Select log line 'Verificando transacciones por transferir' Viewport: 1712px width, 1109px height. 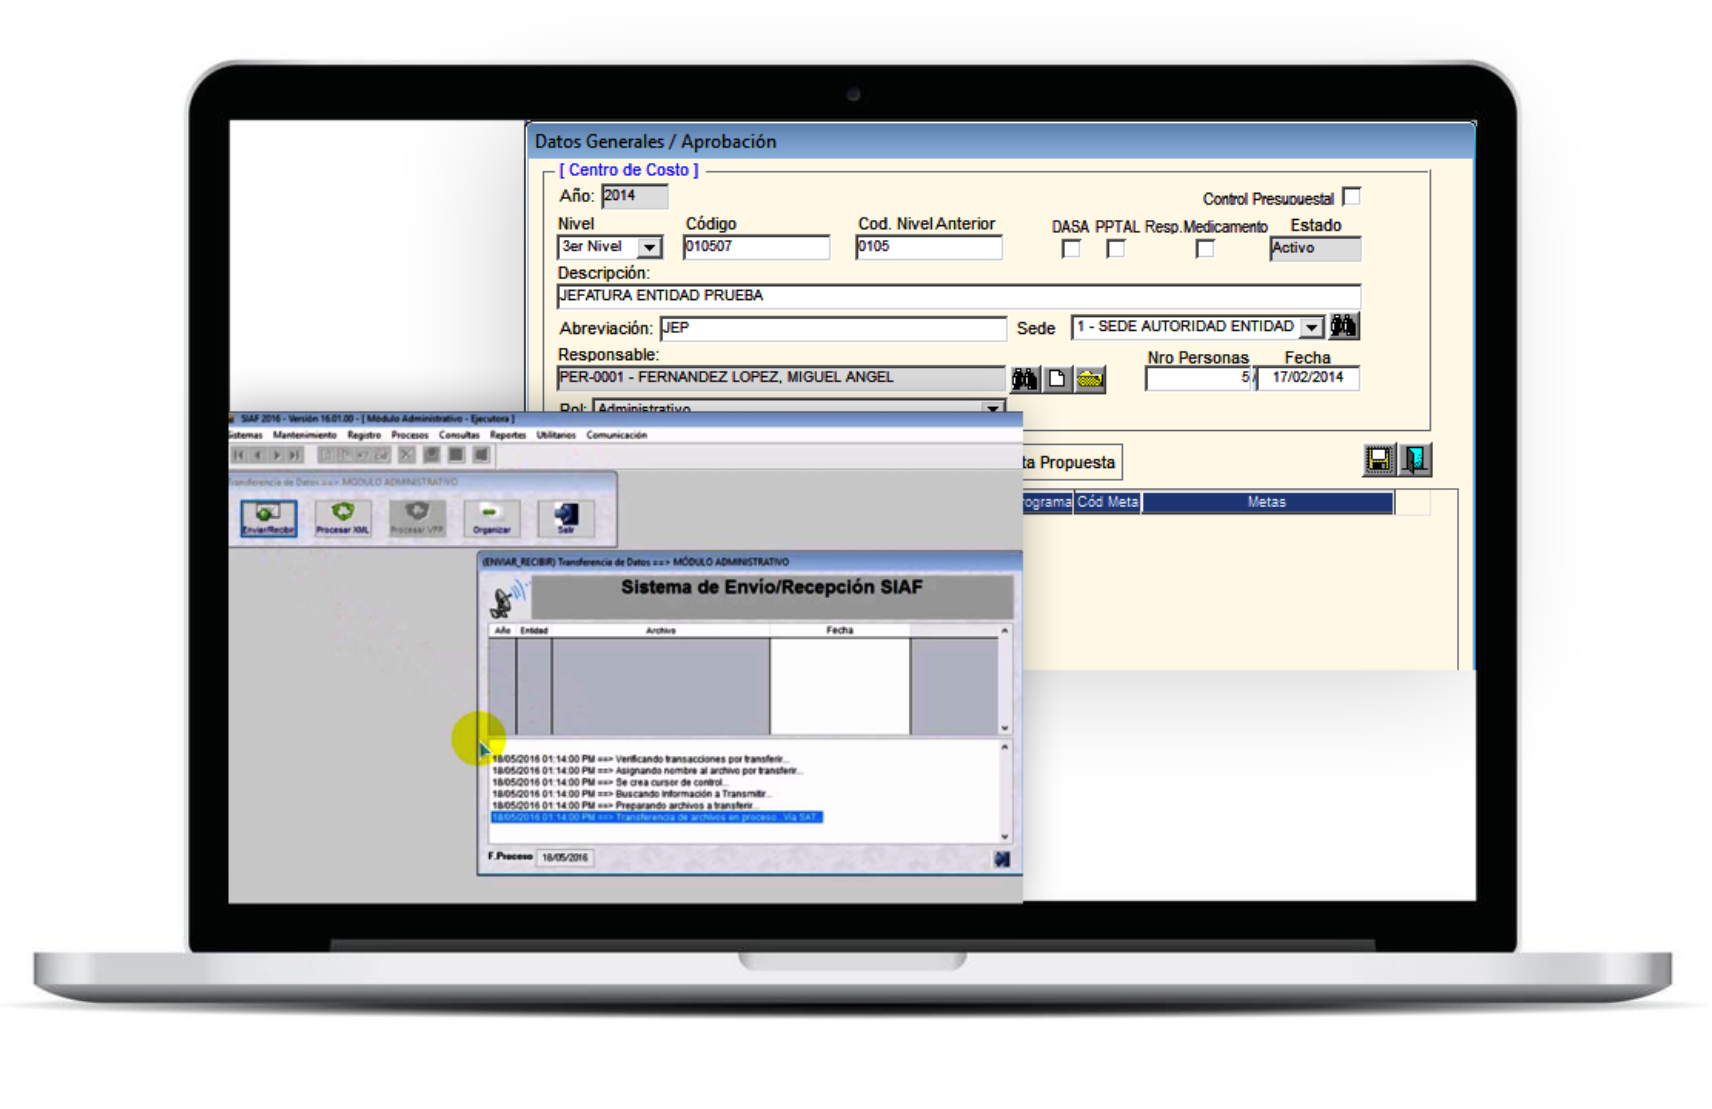pos(640,759)
